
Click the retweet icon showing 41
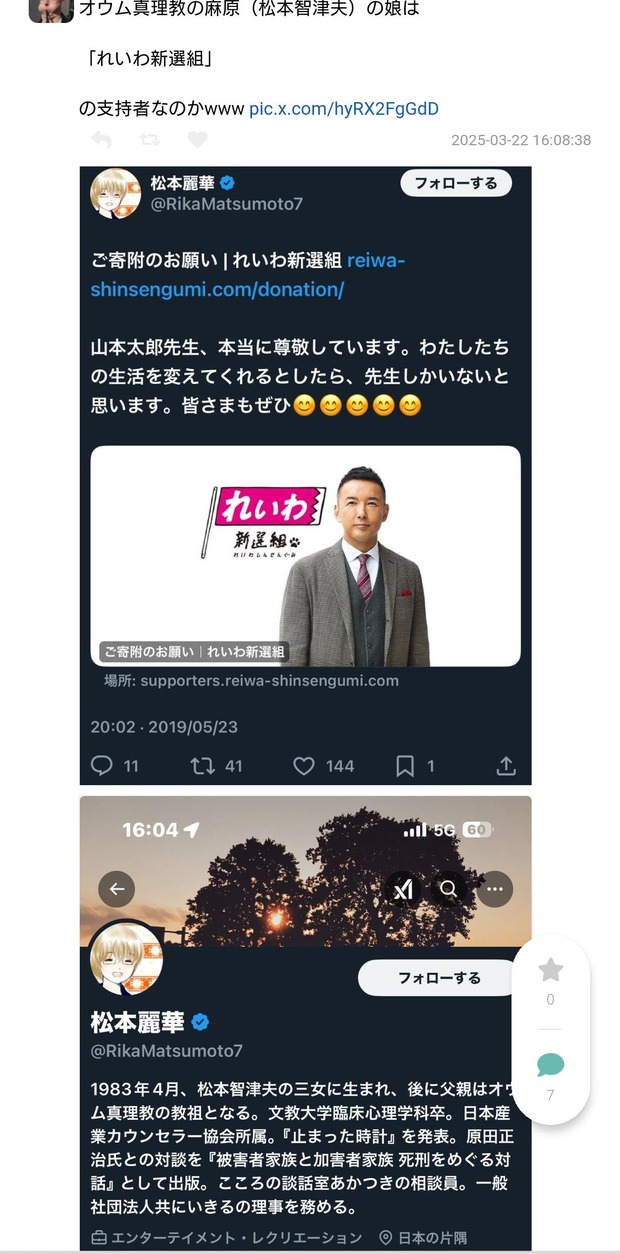[203, 766]
